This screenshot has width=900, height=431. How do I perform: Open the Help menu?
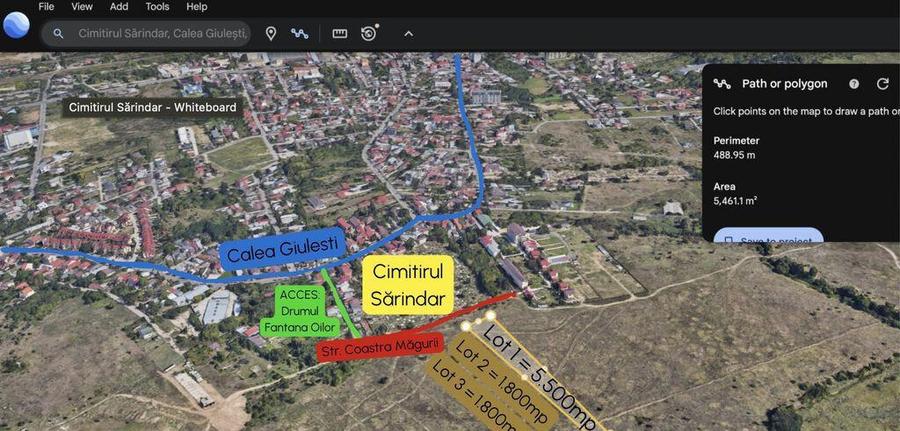(x=197, y=7)
